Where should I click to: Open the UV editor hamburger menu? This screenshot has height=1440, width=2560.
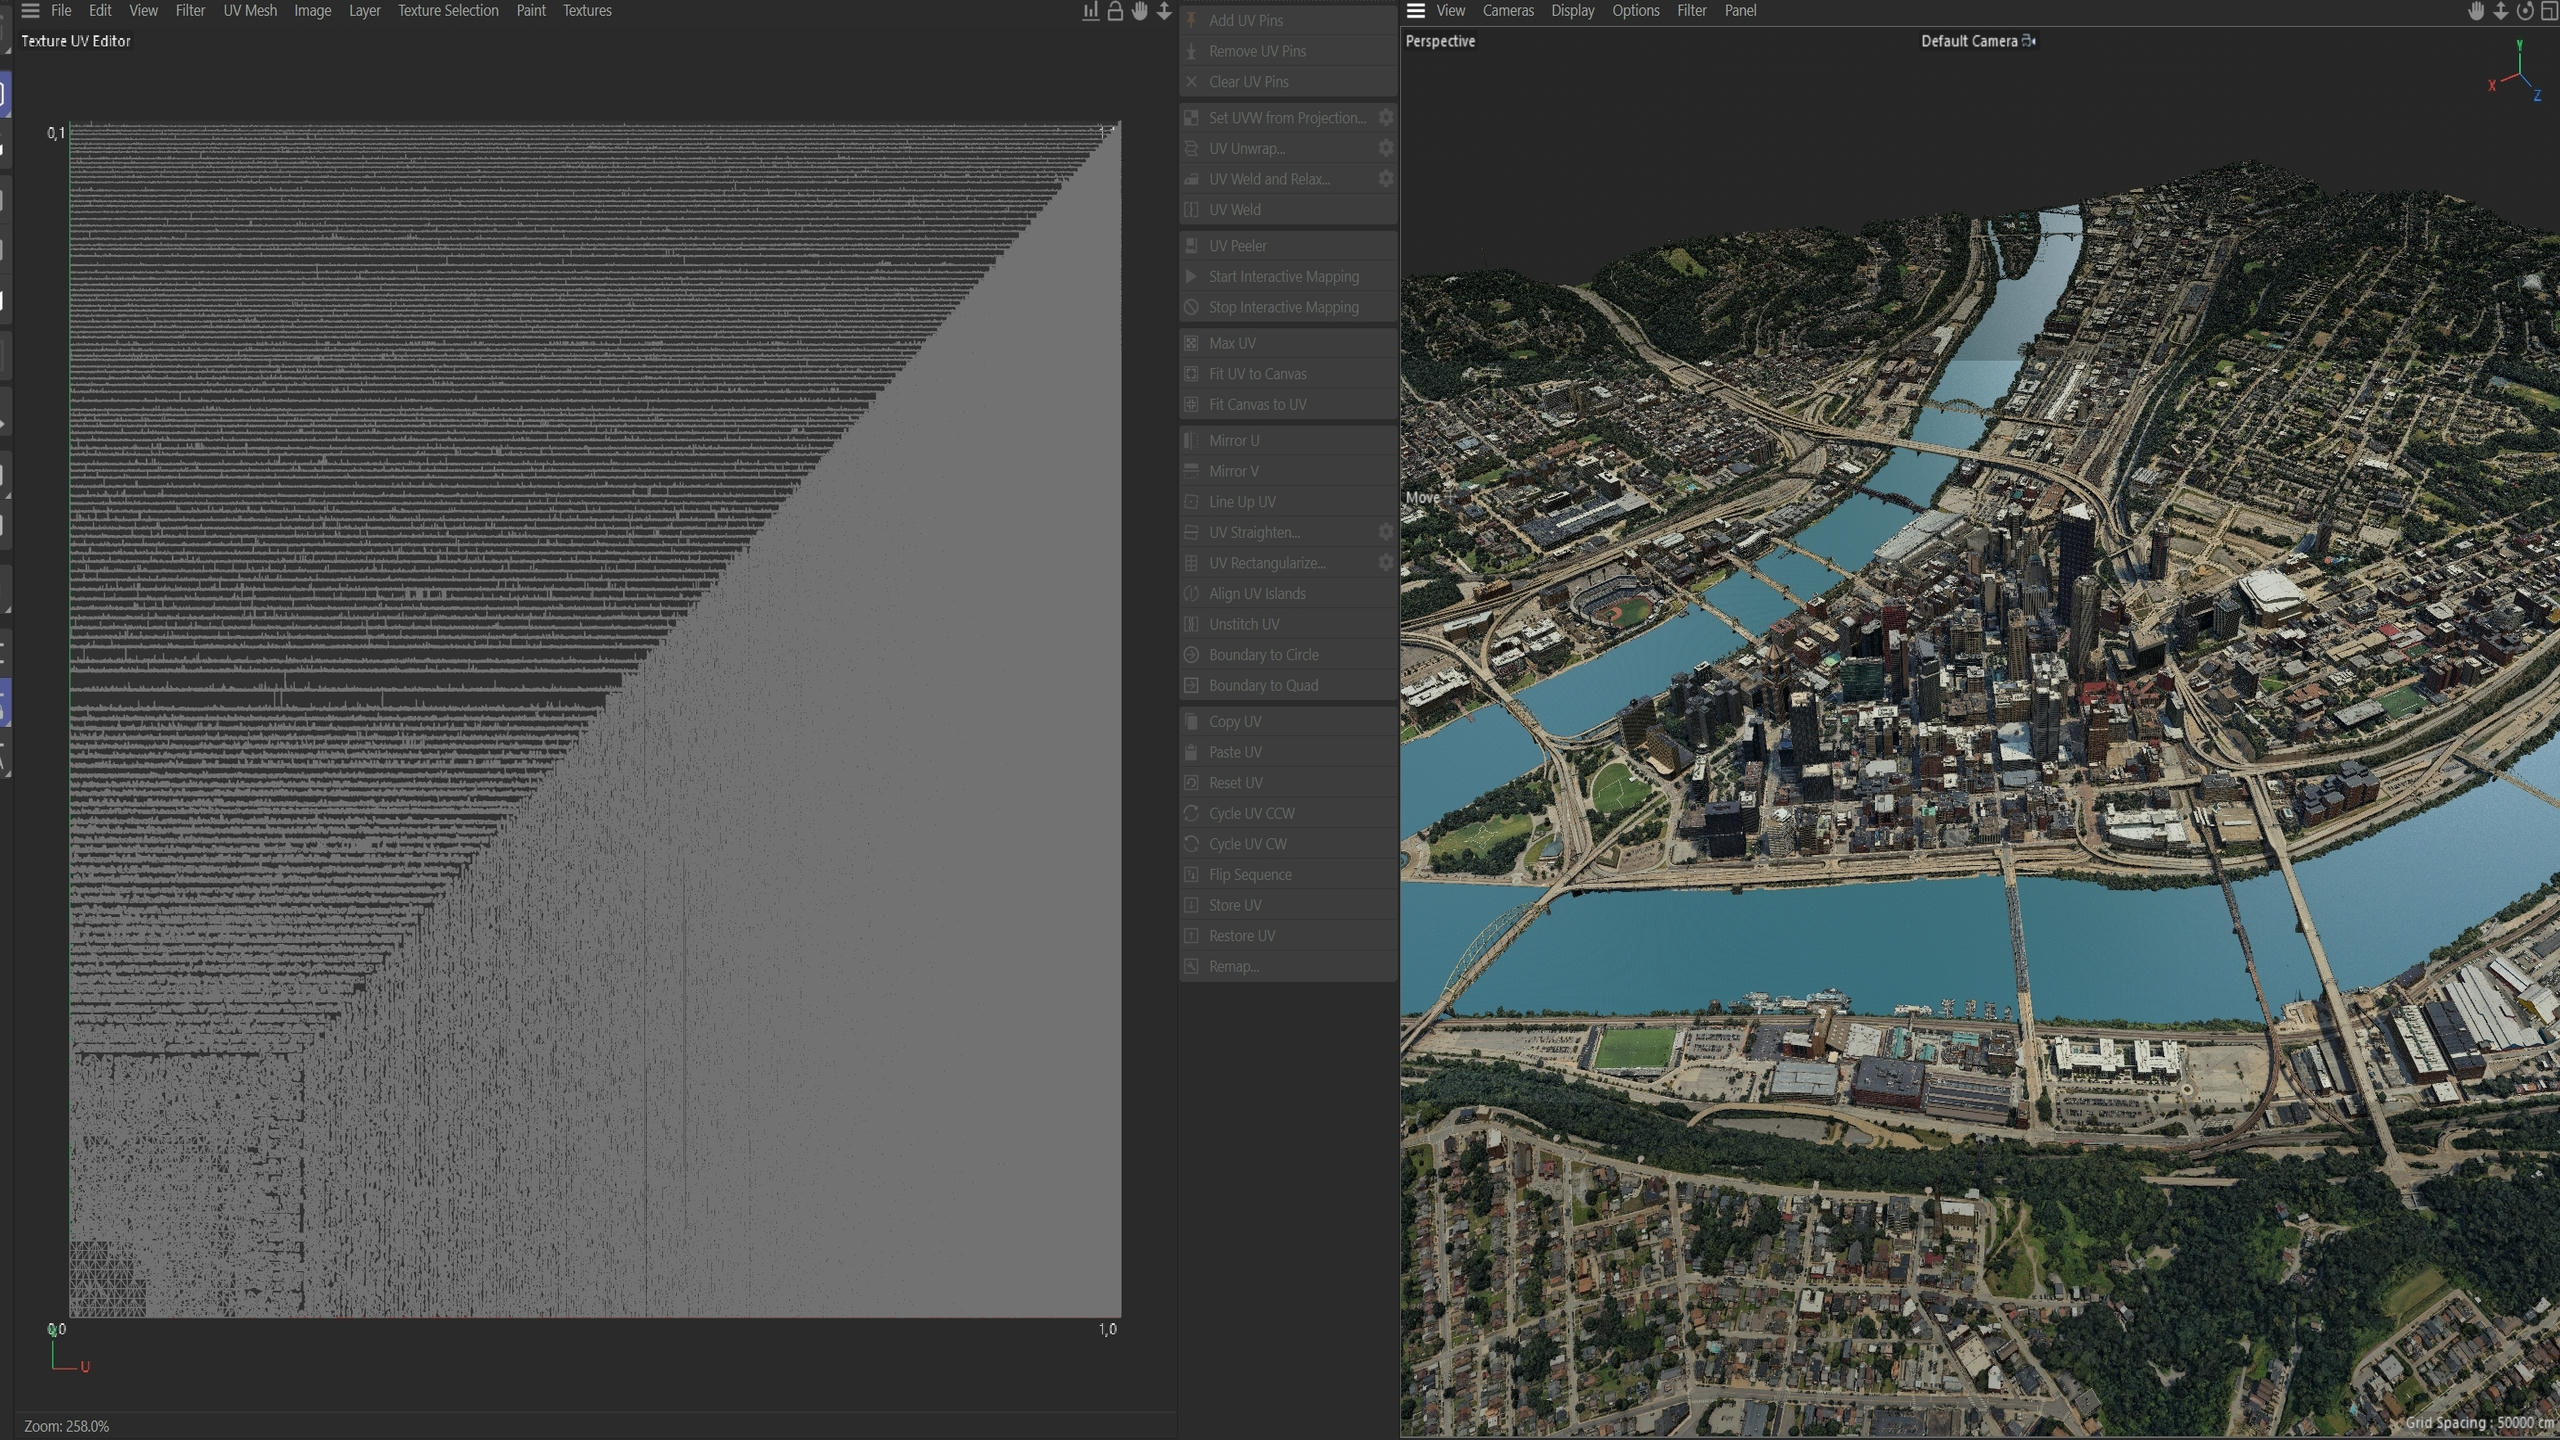(30, 11)
